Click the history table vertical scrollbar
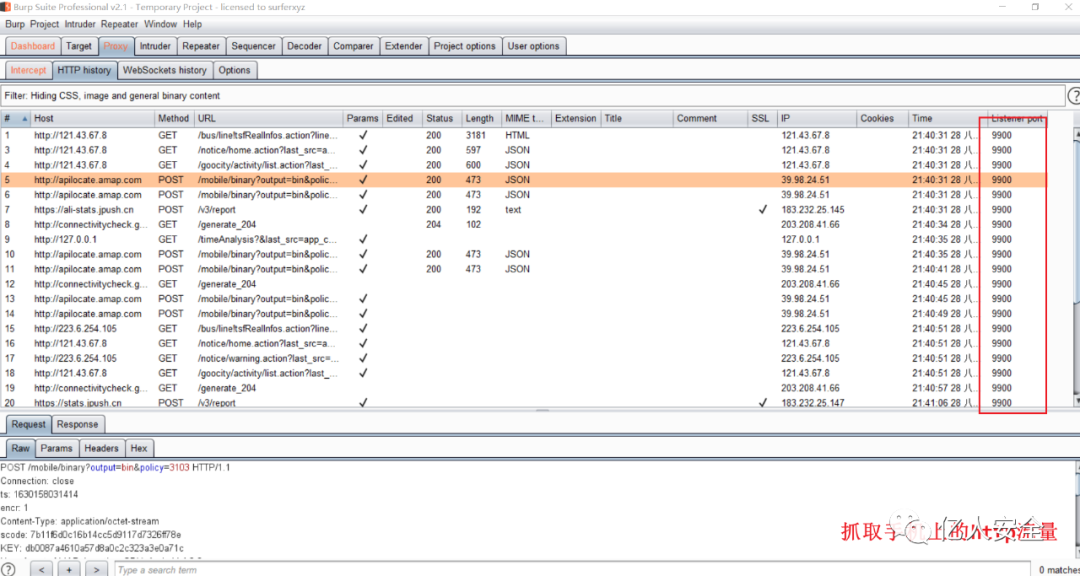1080x576 pixels. click(x=1075, y=266)
